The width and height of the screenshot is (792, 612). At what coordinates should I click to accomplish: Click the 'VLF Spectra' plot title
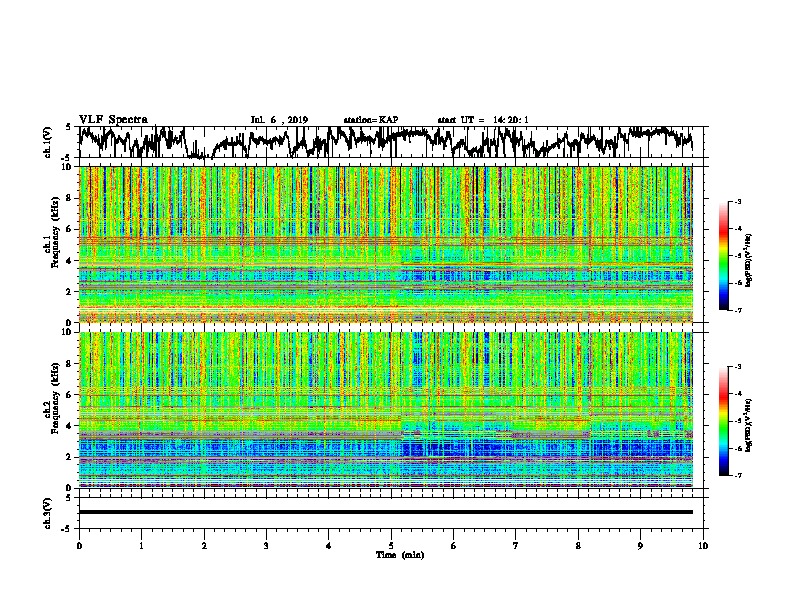(x=113, y=120)
